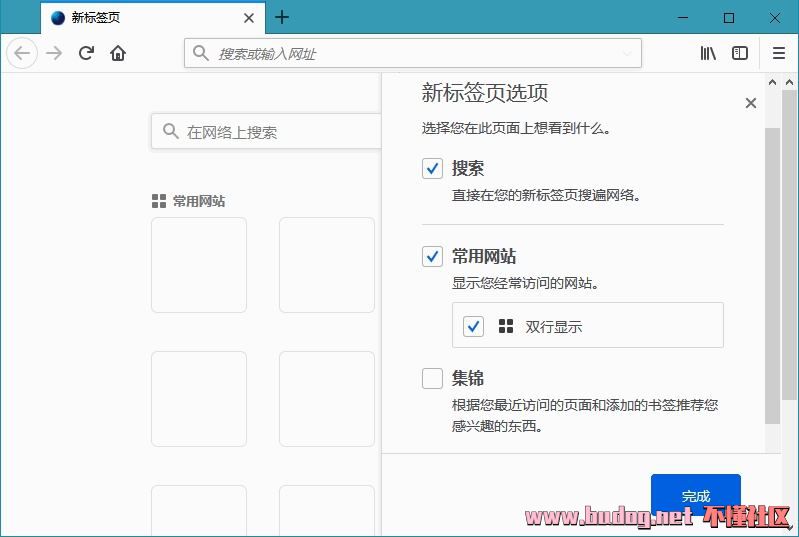Close the 新标签页选项 panel
Viewport: 799px width, 537px height.
click(751, 103)
